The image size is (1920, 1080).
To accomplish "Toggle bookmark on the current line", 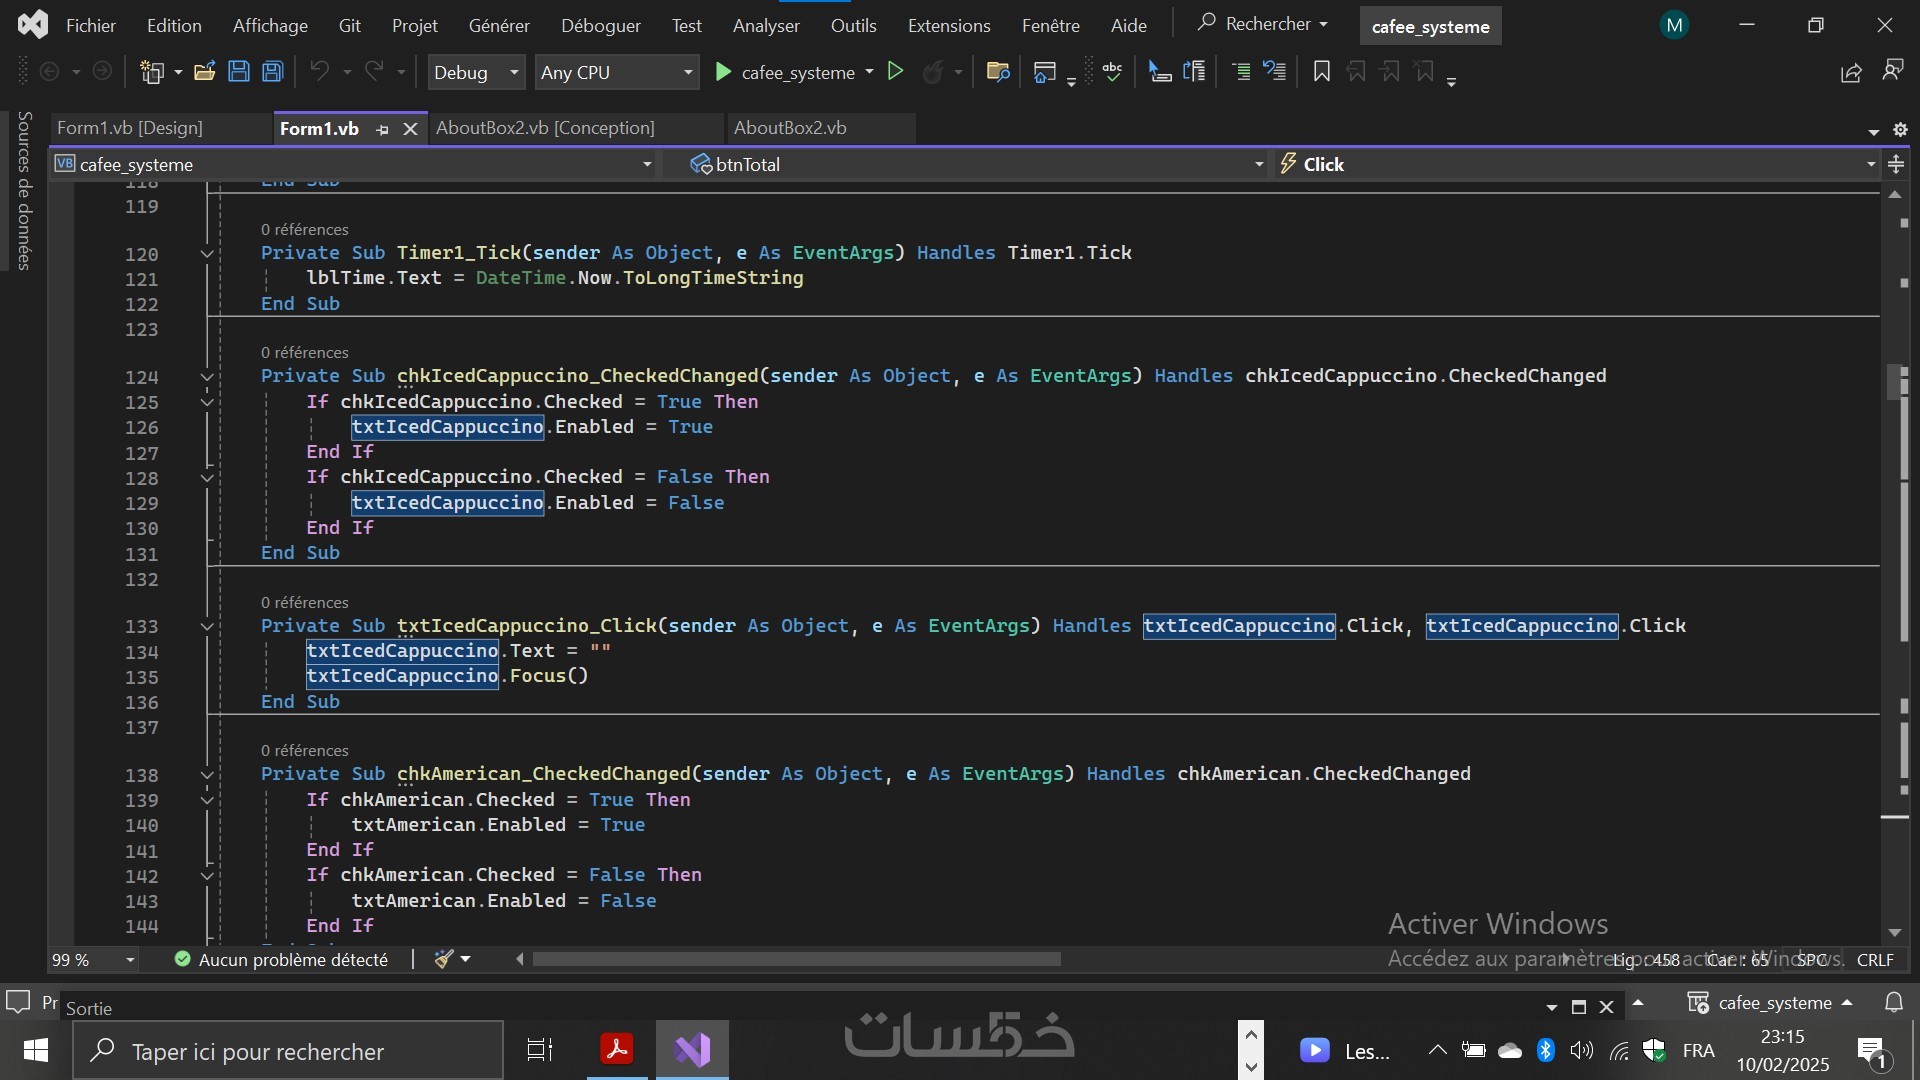I will coord(1321,72).
